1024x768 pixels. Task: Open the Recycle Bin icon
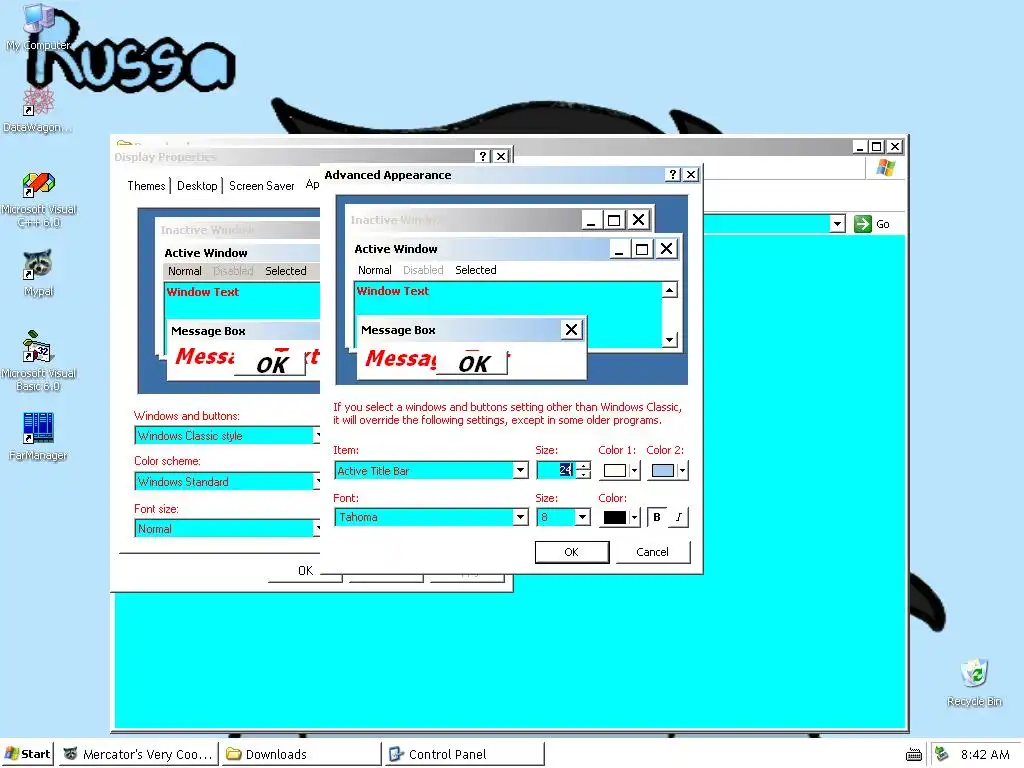[974, 682]
